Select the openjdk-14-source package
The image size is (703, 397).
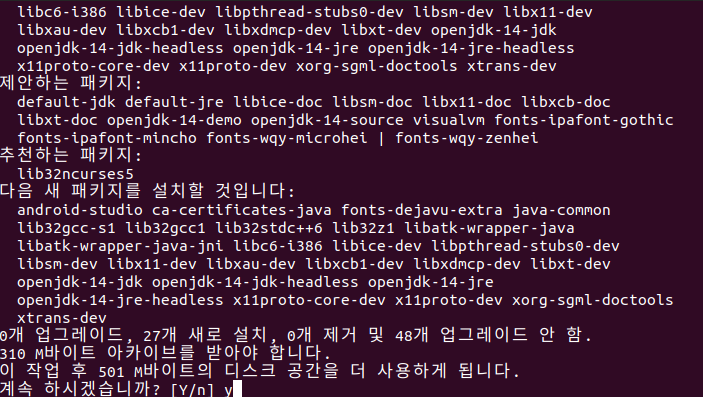327,120
